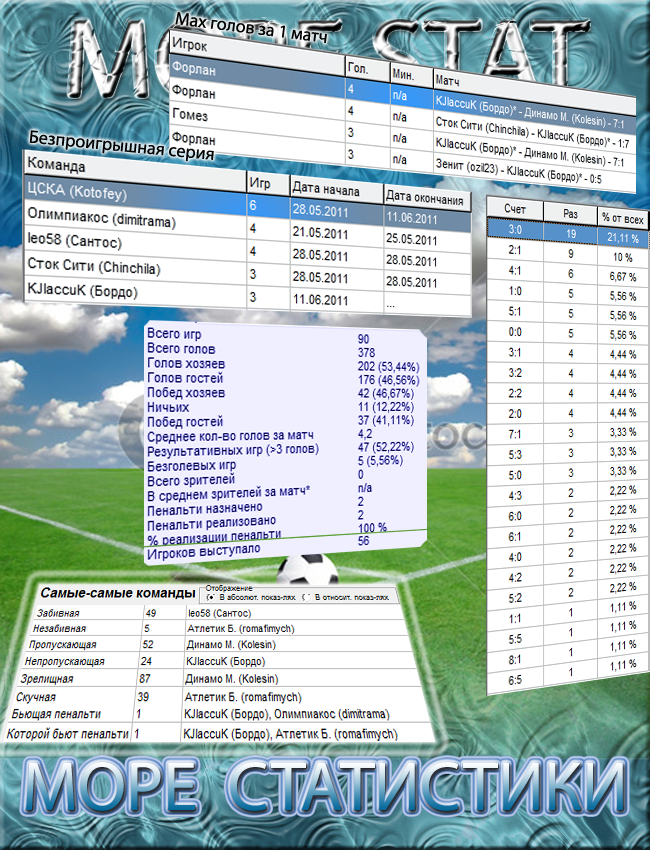Screen dimensions: 650x850
Task: Select the 7:1 score row
Action: coord(567,434)
